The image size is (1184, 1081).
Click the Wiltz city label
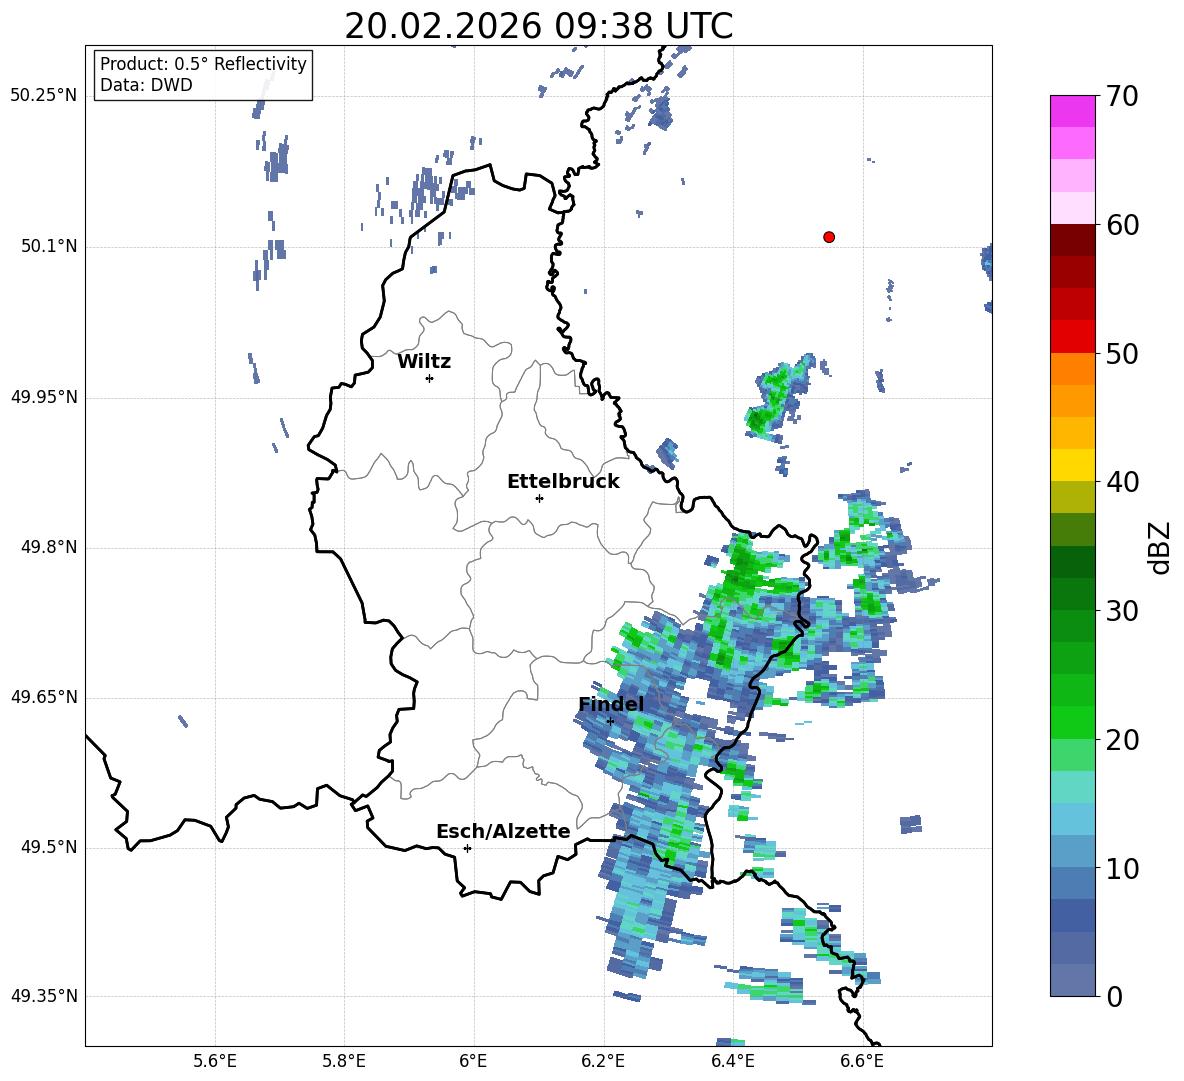[x=424, y=362]
